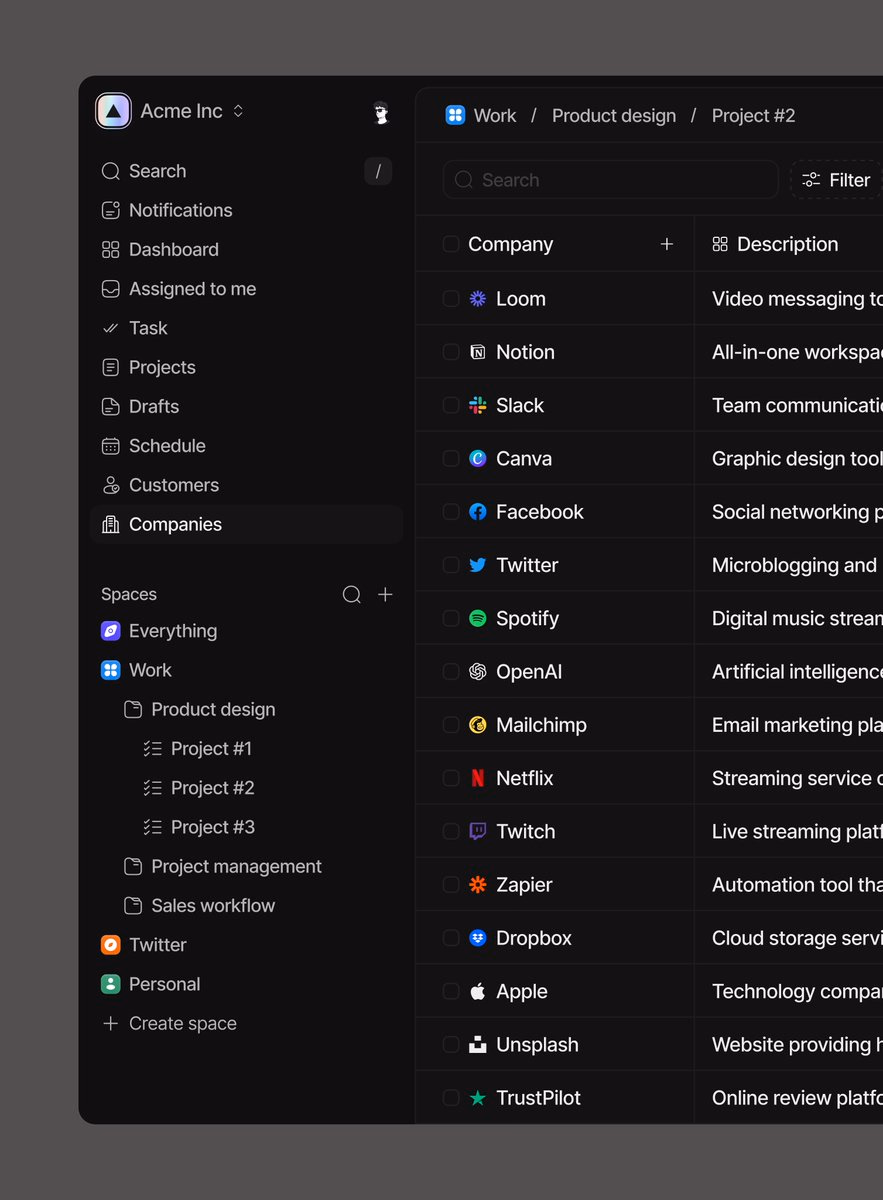Viewport: 883px width, 1200px height.
Task: Click the Customers person icon
Action: coord(111,485)
